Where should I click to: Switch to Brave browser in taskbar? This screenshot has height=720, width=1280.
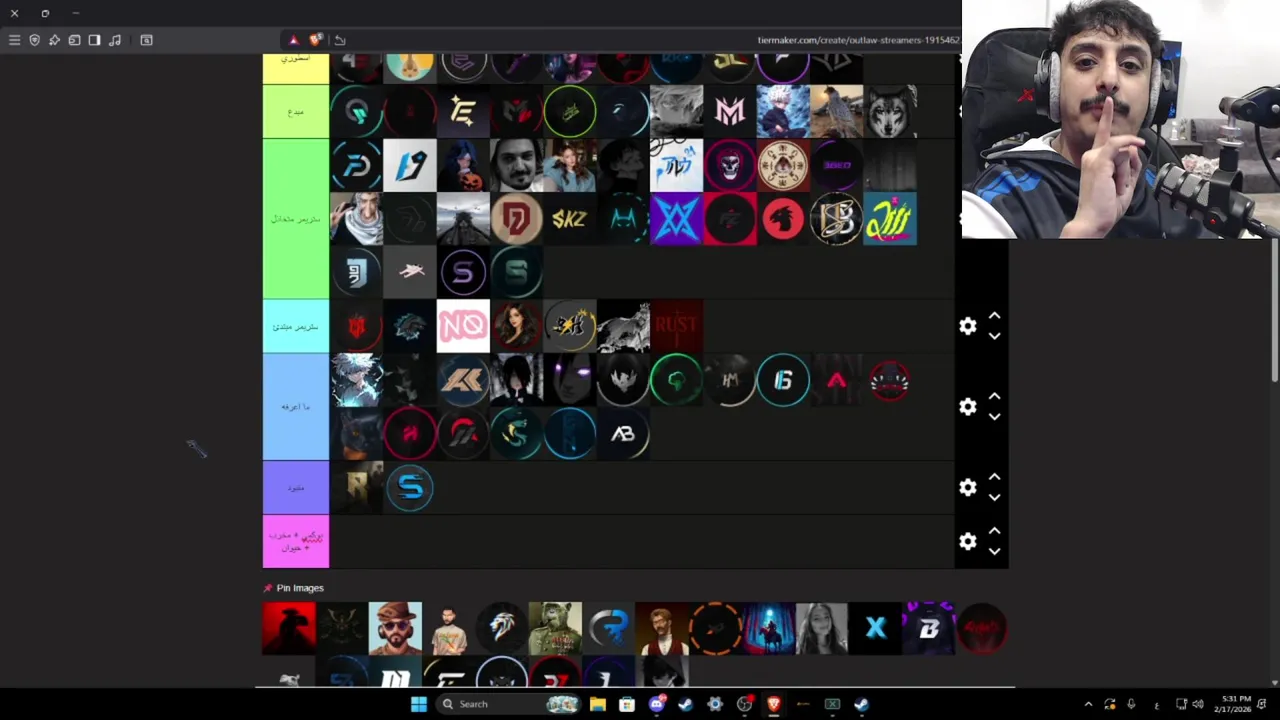773,704
